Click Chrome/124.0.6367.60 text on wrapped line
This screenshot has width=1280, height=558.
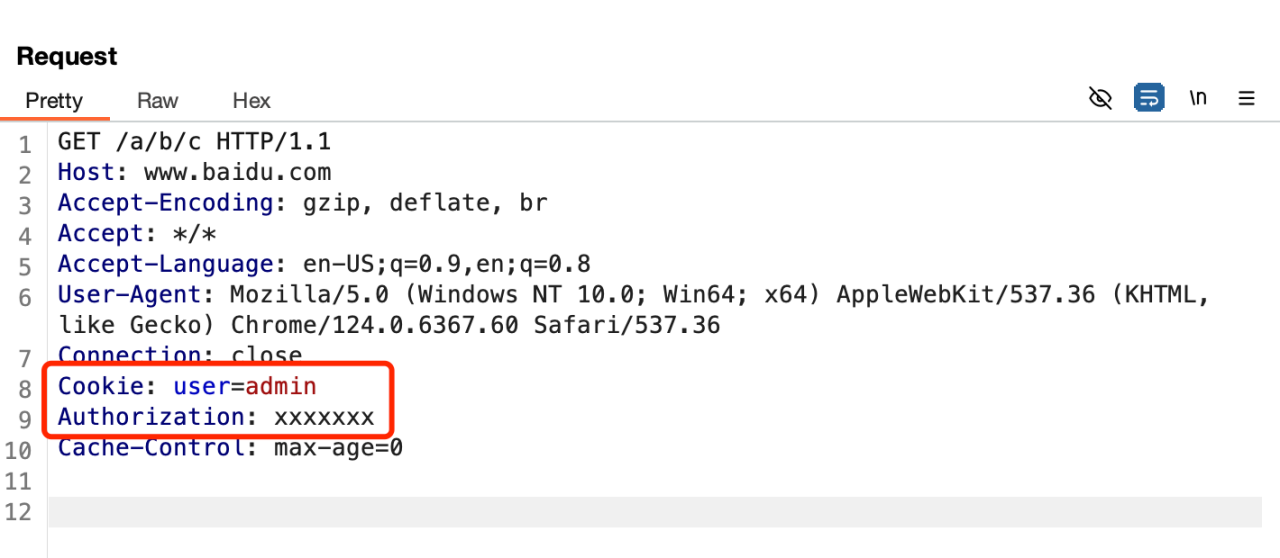point(378,326)
